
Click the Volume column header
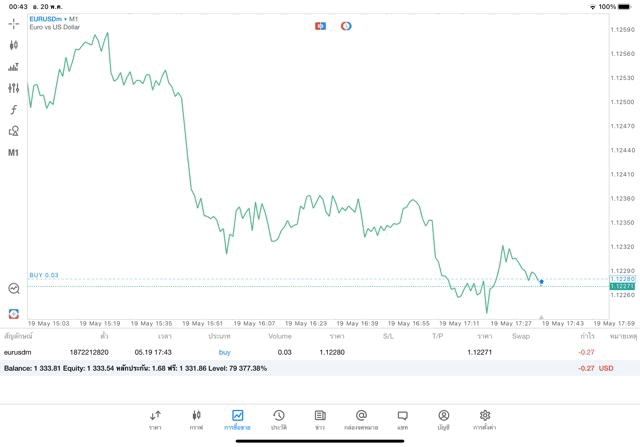click(280, 336)
